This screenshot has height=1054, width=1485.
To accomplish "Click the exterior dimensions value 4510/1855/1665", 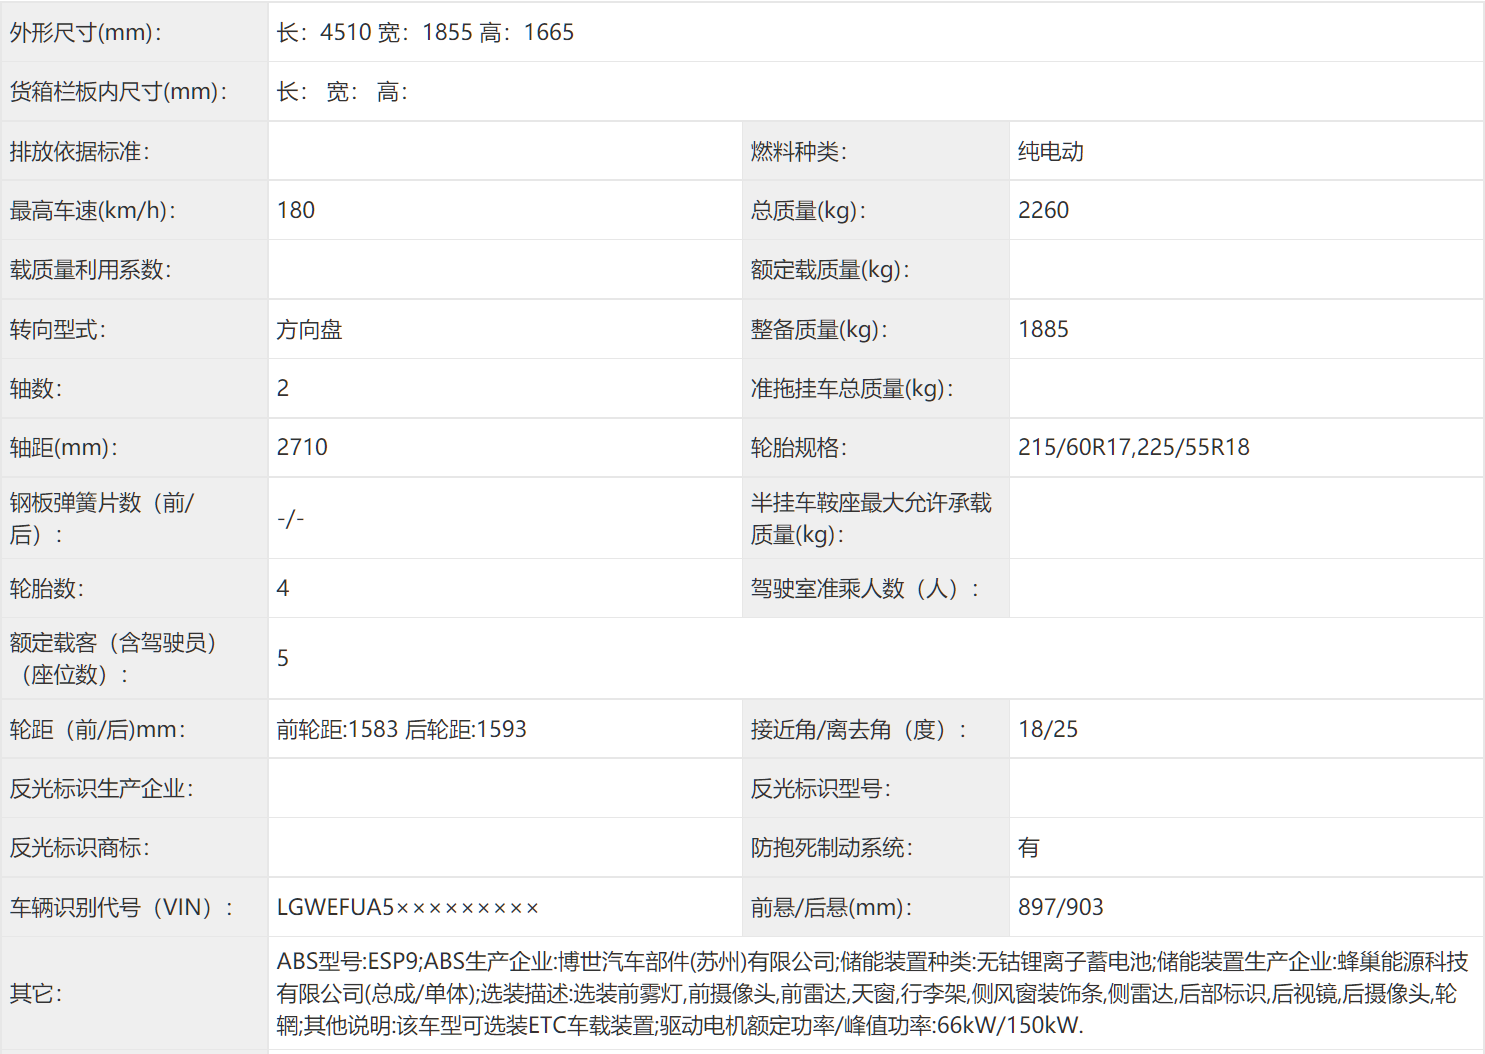I will pos(425,33).
